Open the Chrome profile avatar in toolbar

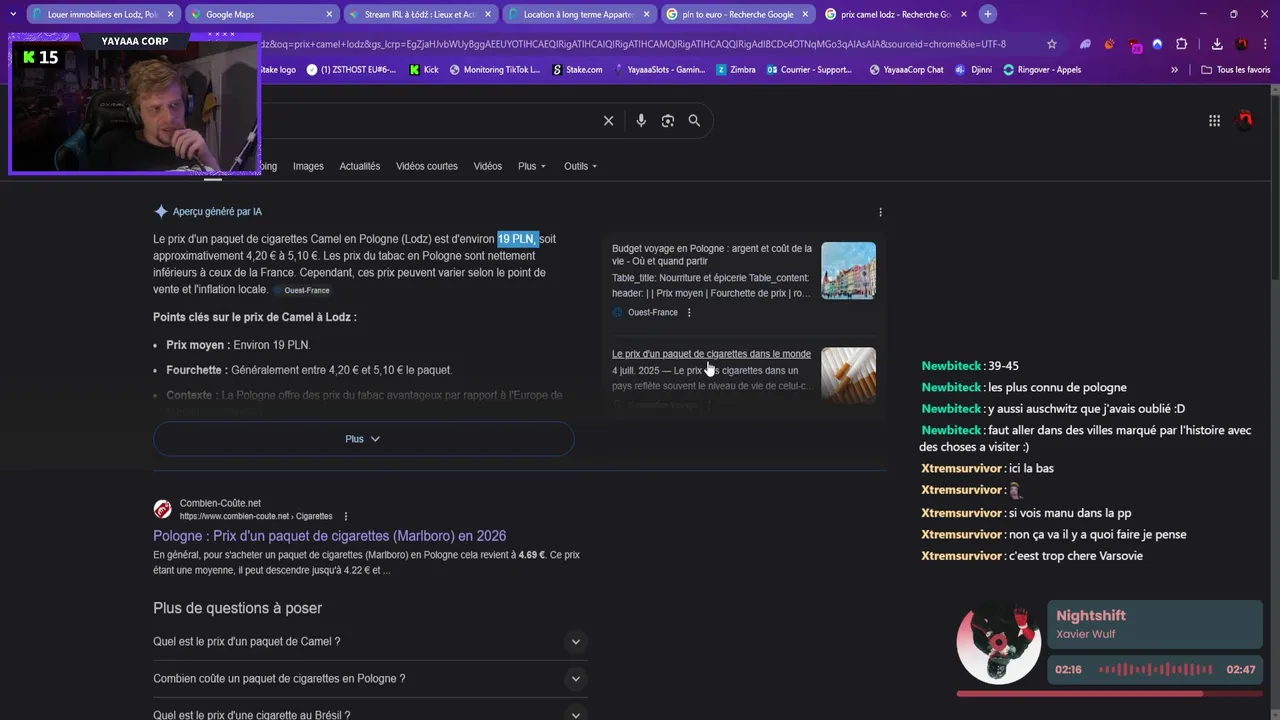point(1242,44)
